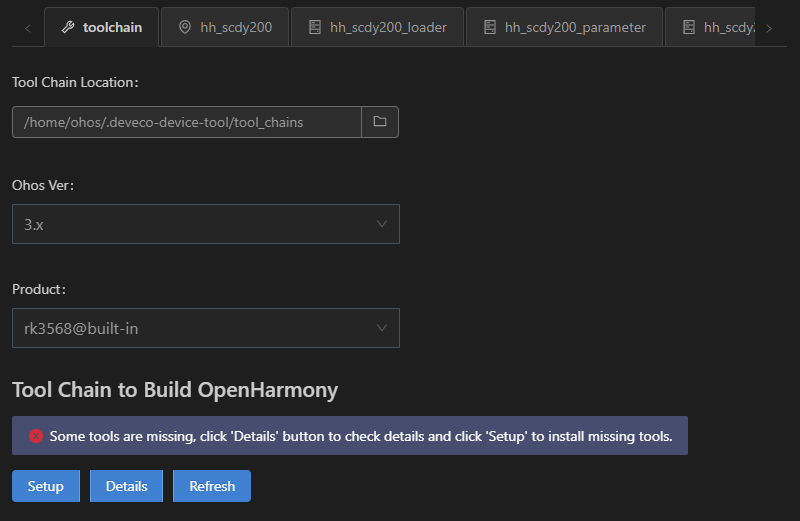This screenshot has width=800, height=521.
Task: Click the Setup button
Action: tap(46, 486)
